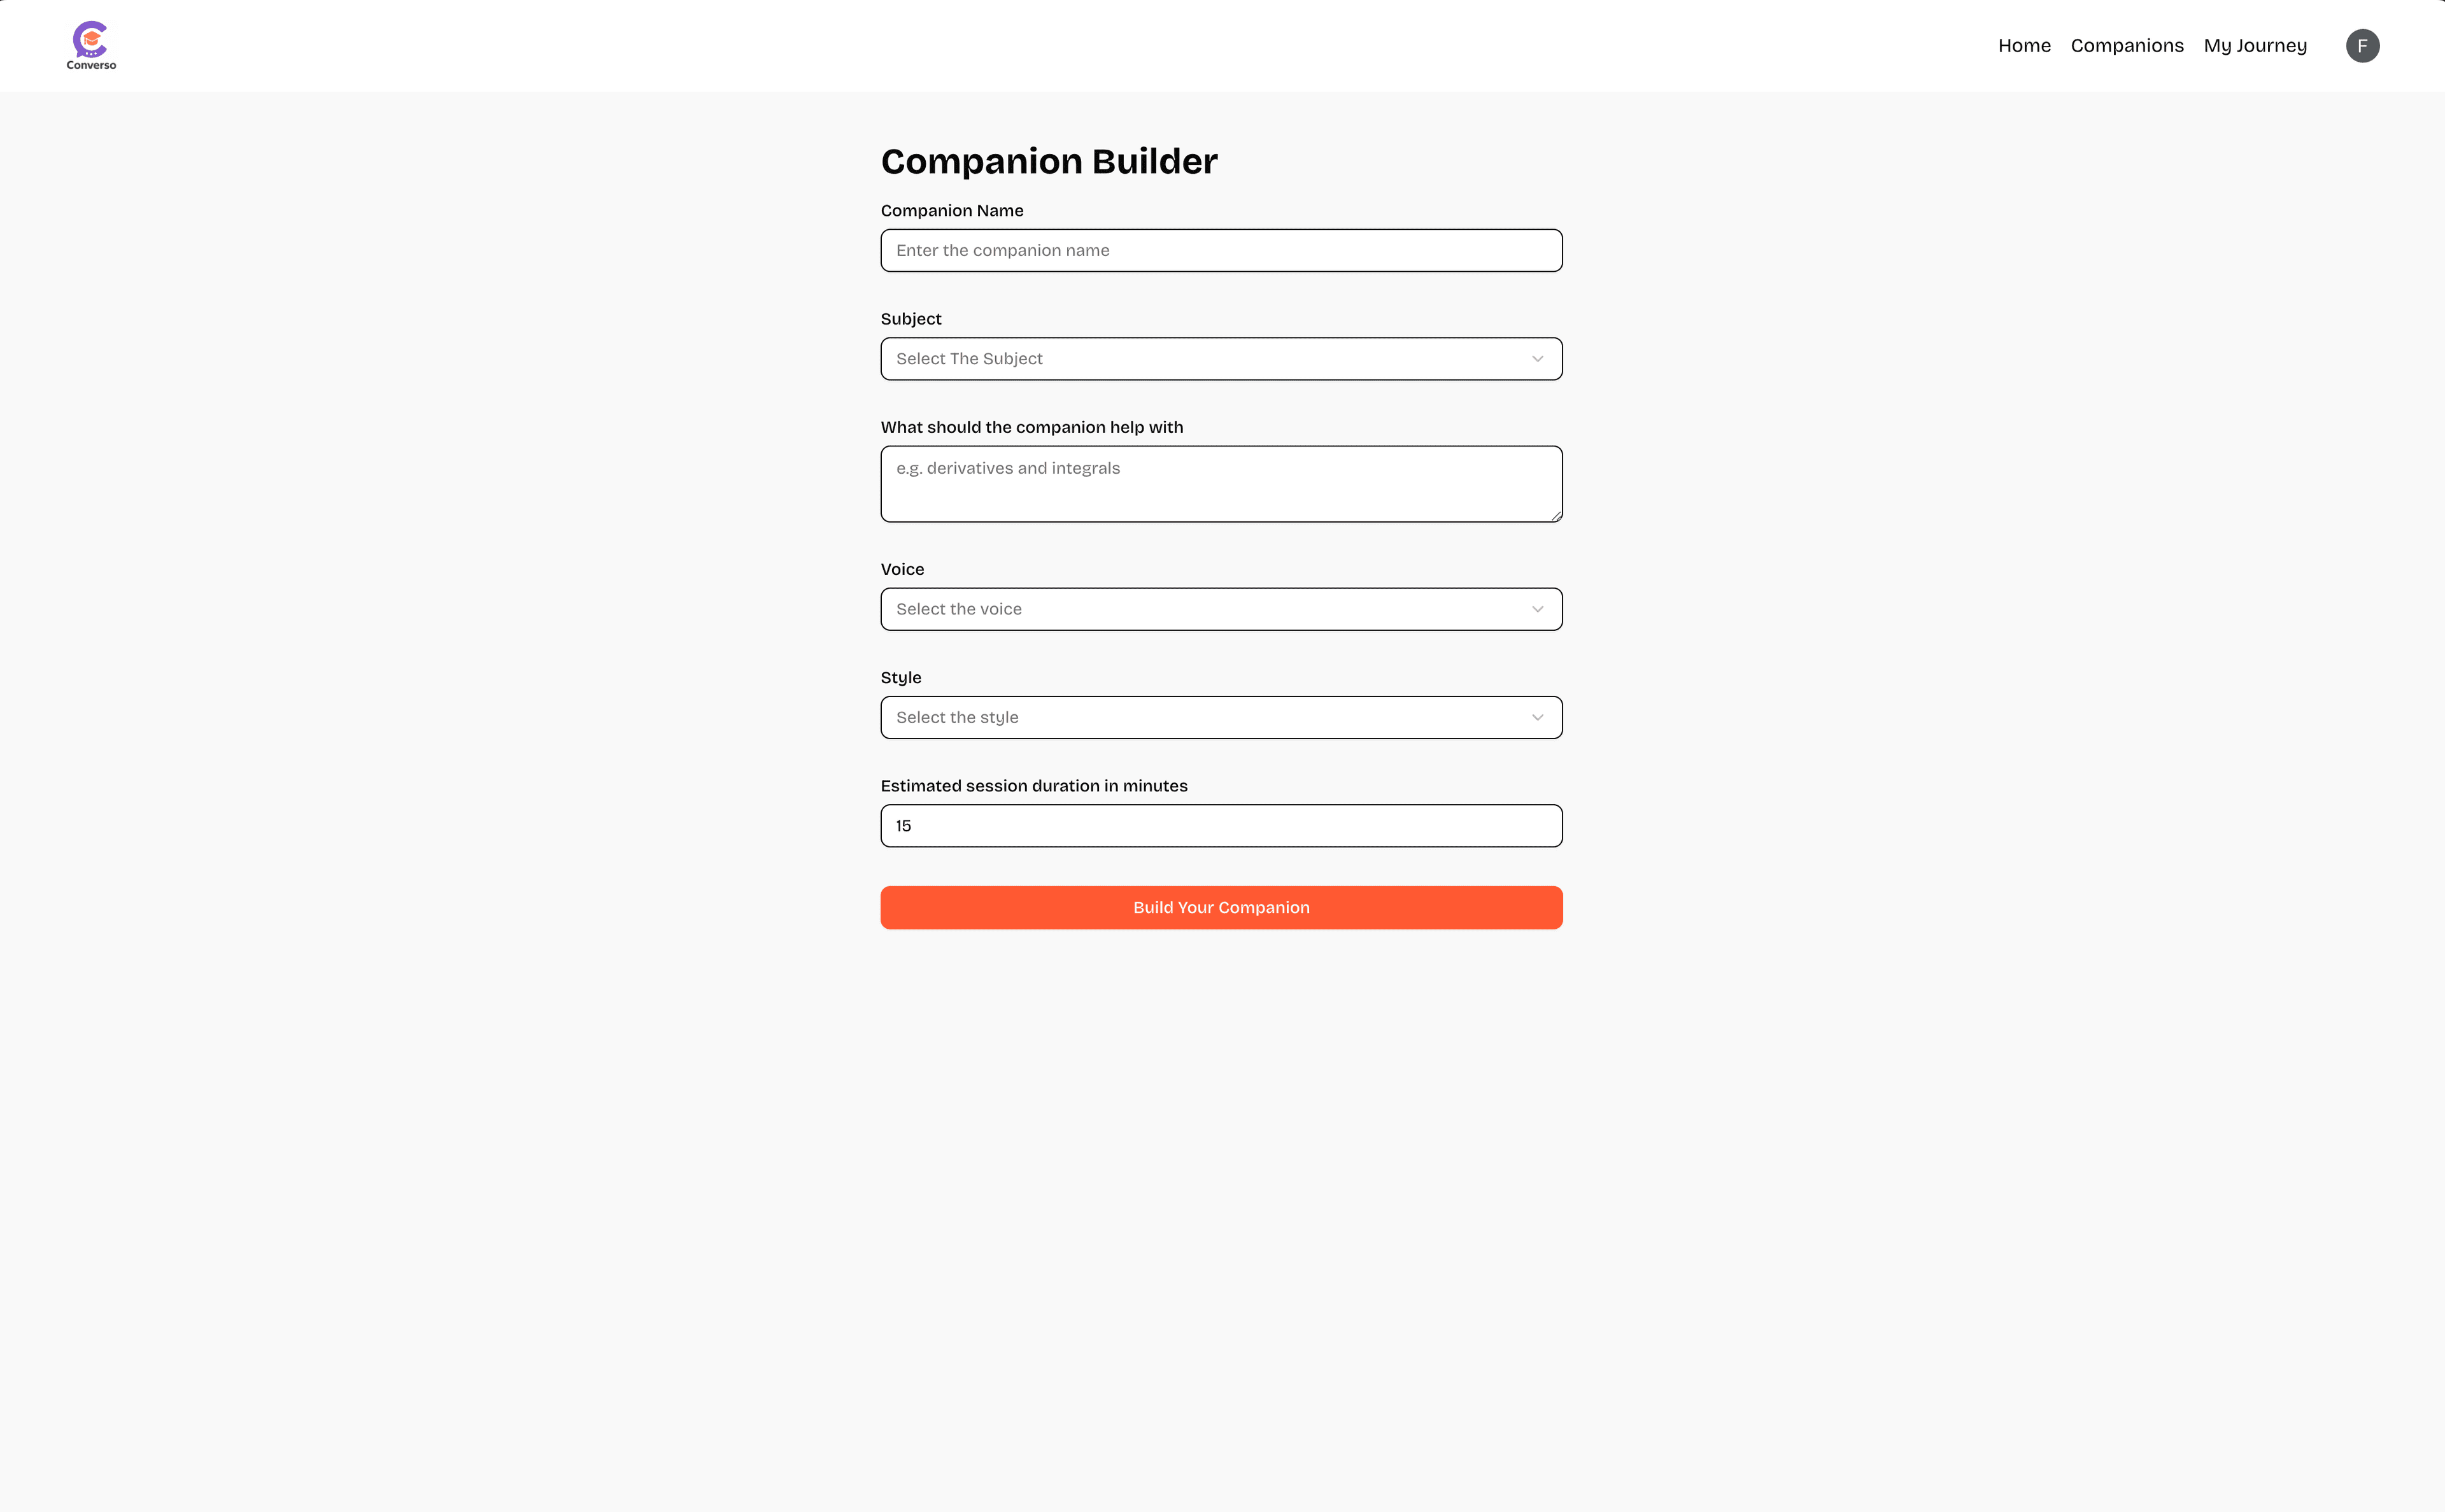Image resolution: width=2445 pixels, height=1512 pixels.
Task: Expand the Select the style dropdown
Action: [1200, 718]
